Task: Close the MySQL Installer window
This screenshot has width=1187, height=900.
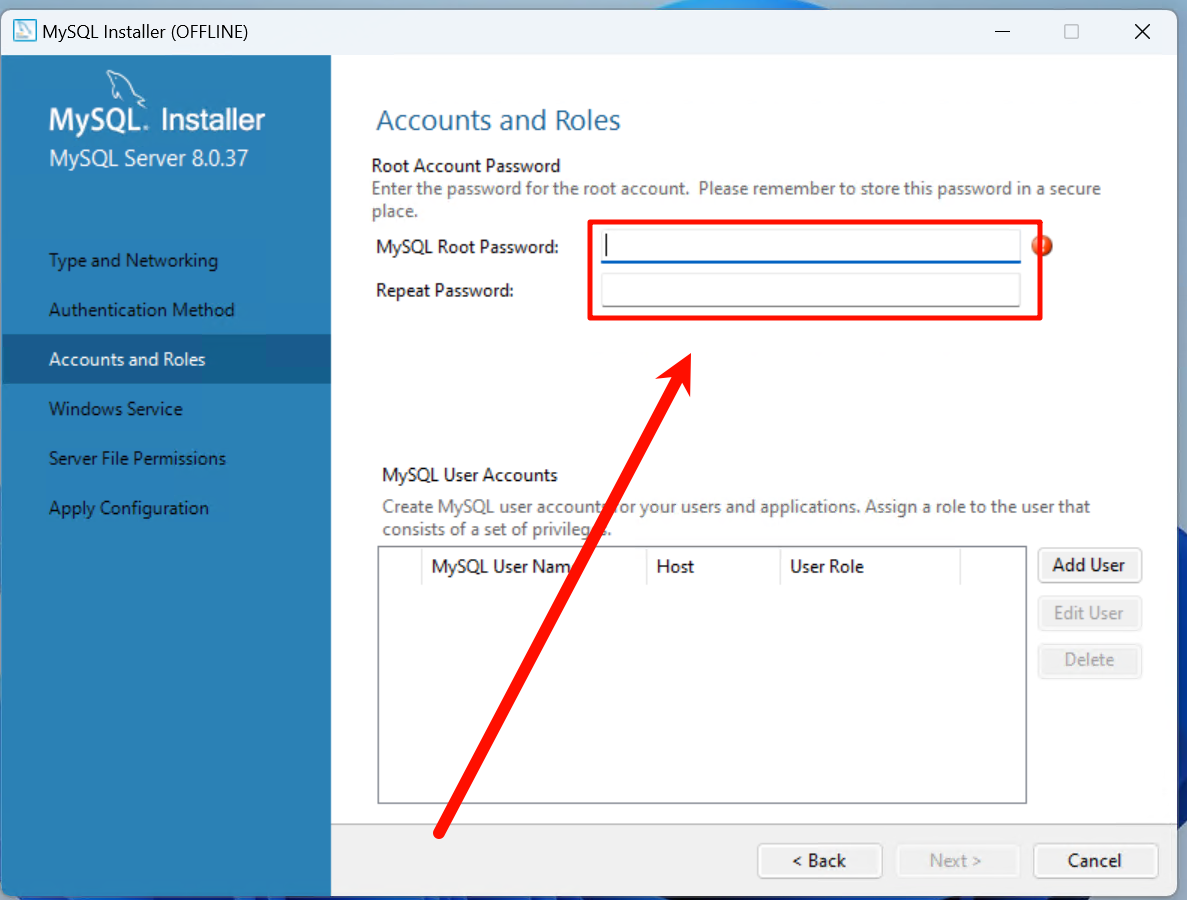Action: [1142, 32]
